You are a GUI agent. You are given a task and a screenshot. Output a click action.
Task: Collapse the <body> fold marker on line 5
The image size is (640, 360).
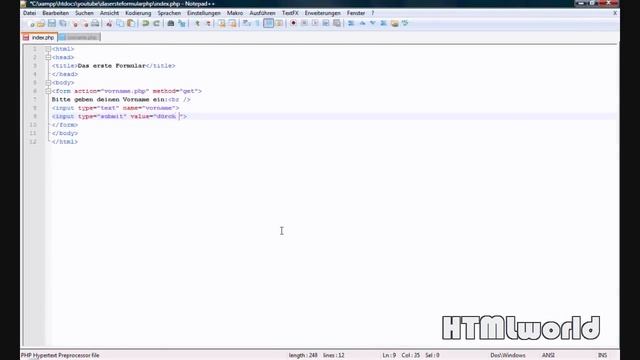point(48,83)
